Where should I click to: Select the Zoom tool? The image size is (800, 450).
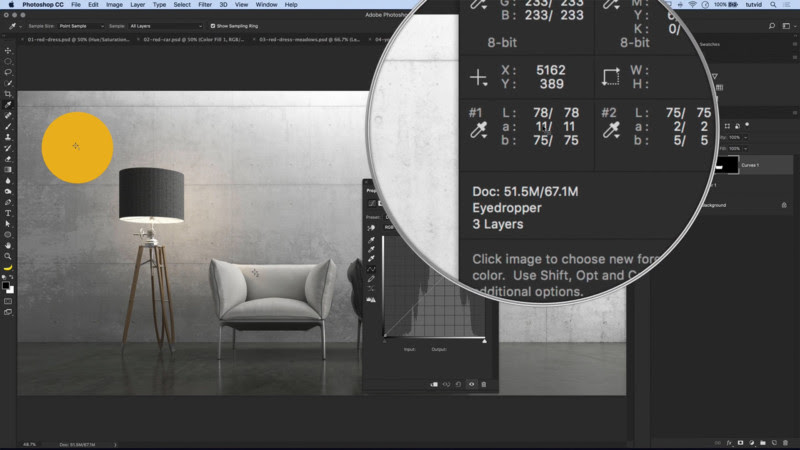(8, 256)
